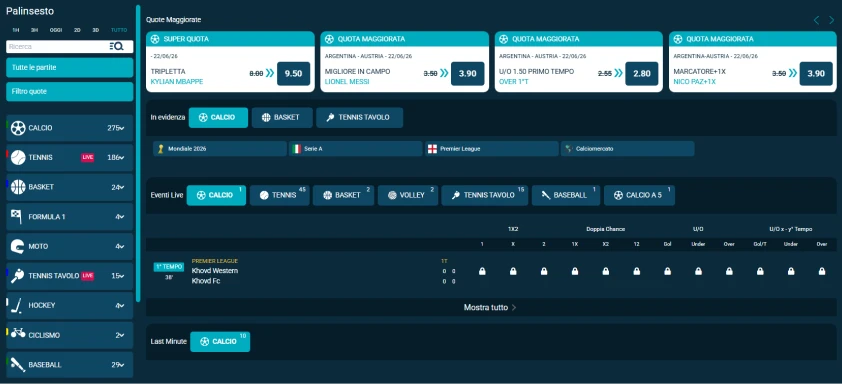Image resolution: width=842 pixels, height=384 pixels.
Task: Click the locked draw X odds padlock
Action: tap(513, 271)
